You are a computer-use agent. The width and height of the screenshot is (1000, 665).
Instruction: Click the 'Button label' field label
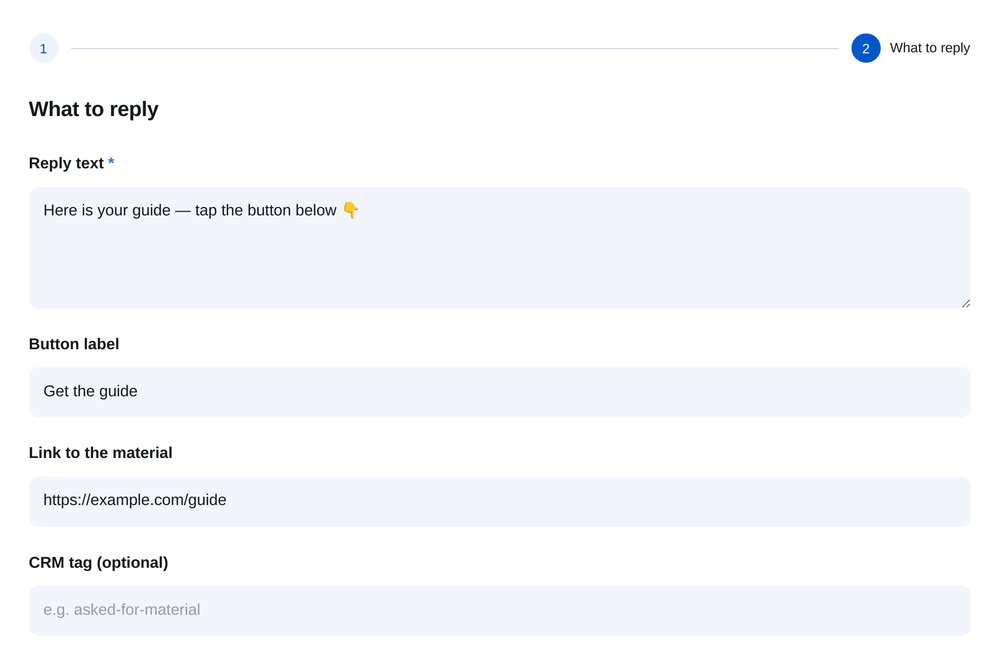point(74,344)
